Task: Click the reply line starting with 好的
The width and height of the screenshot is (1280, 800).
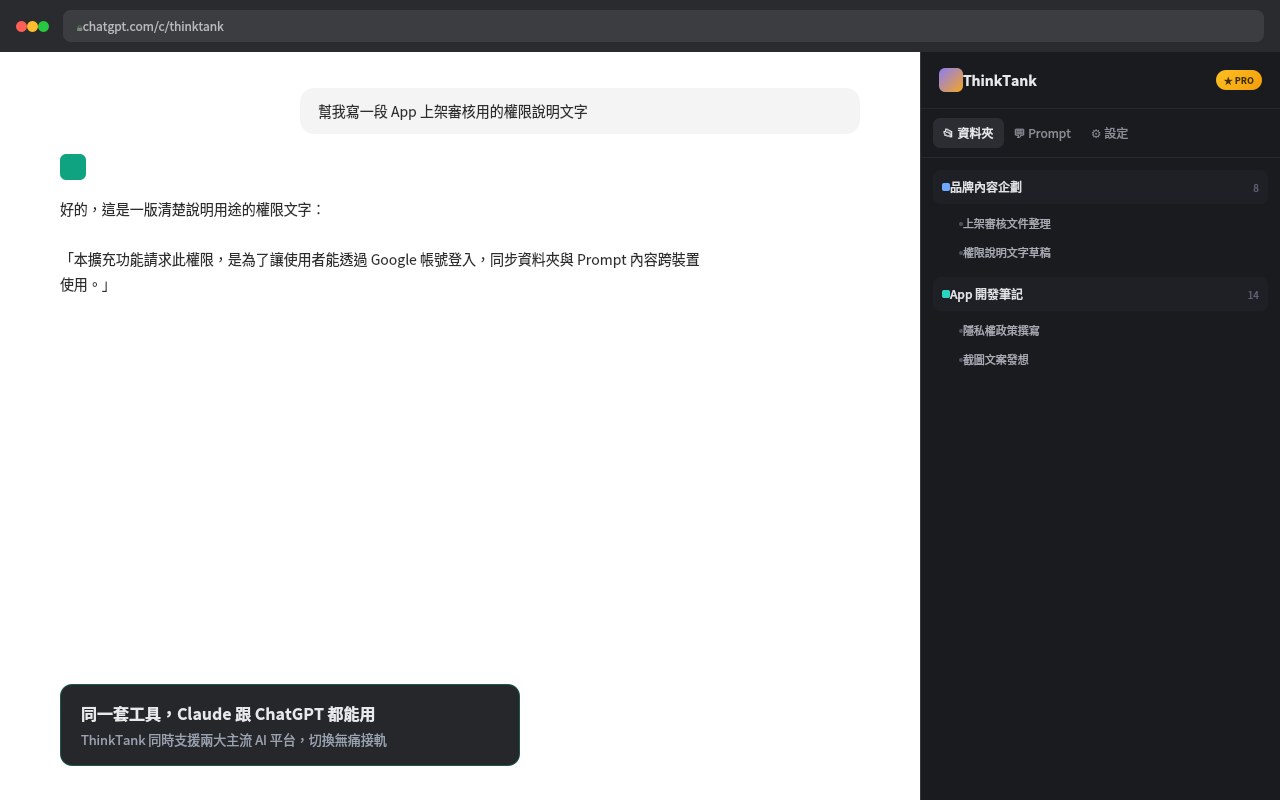Action: click(x=192, y=209)
